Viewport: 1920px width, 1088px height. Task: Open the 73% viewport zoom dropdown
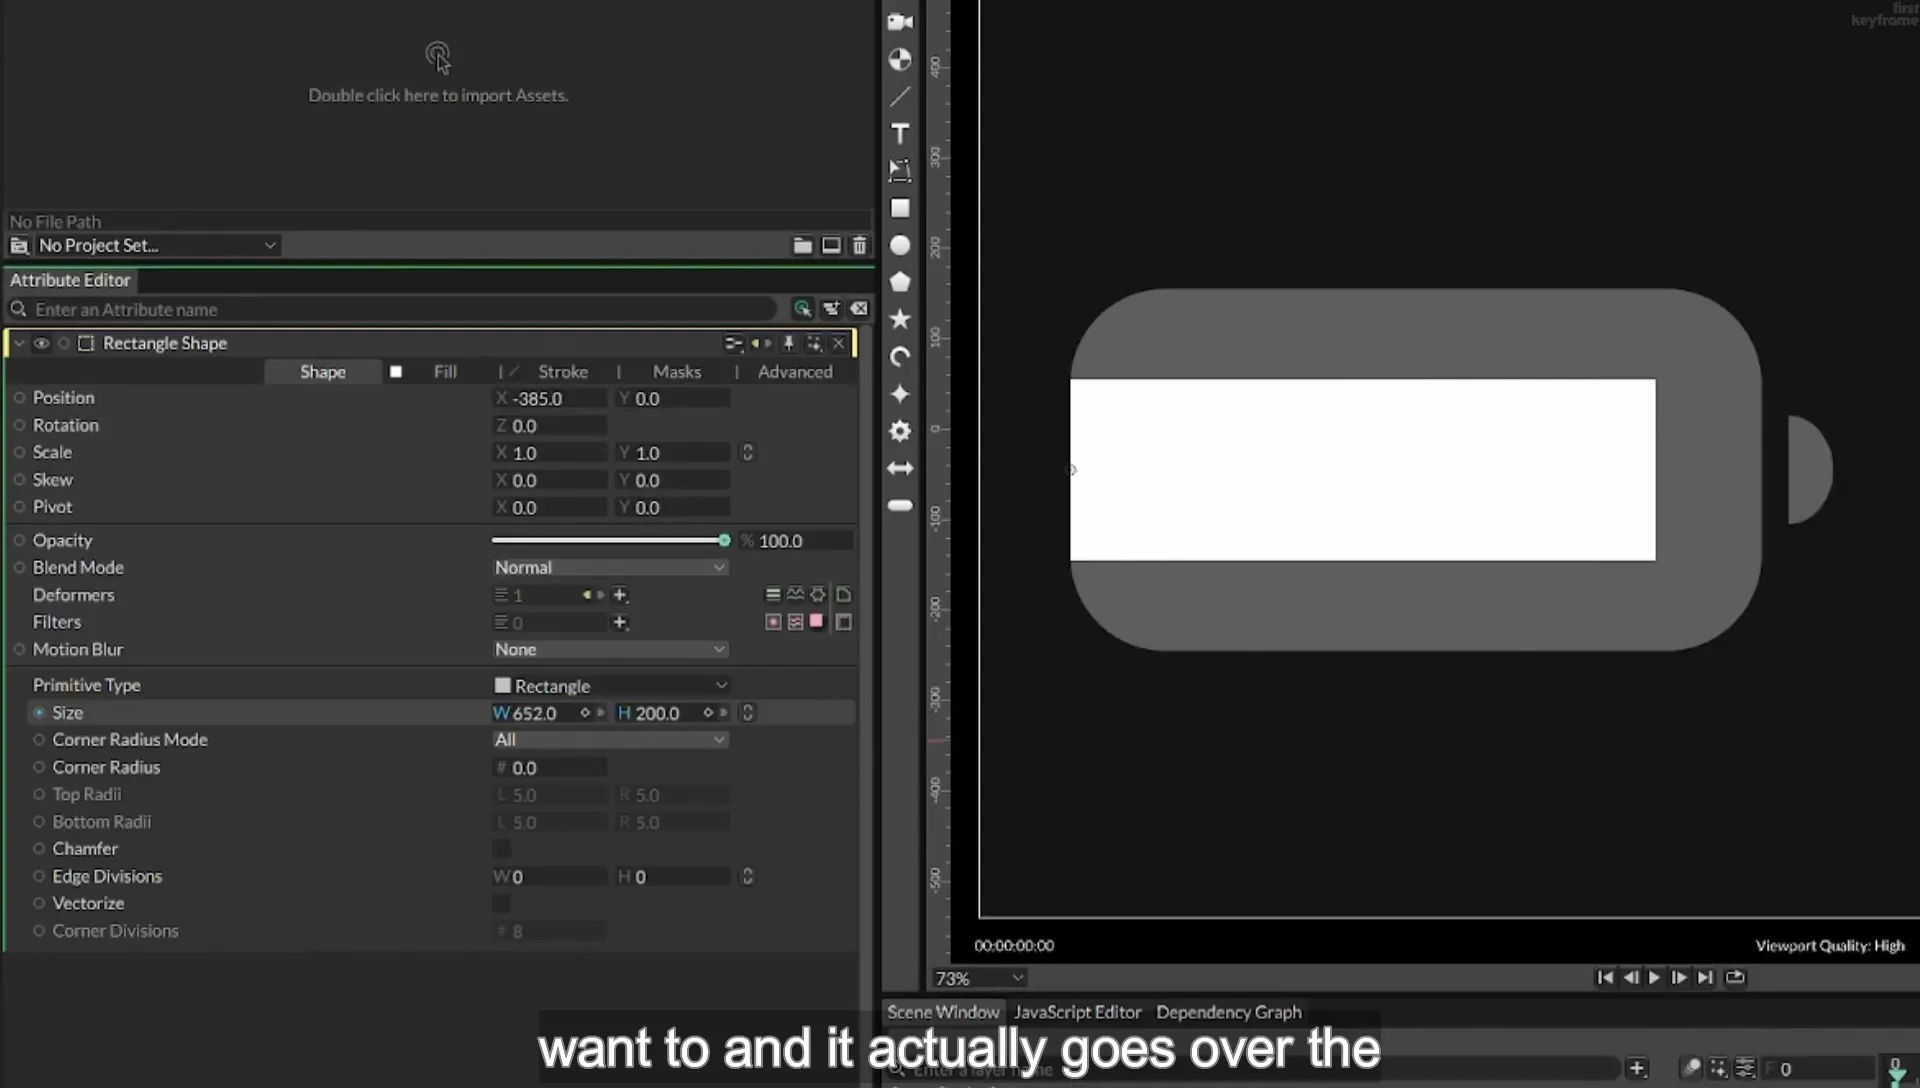(979, 978)
